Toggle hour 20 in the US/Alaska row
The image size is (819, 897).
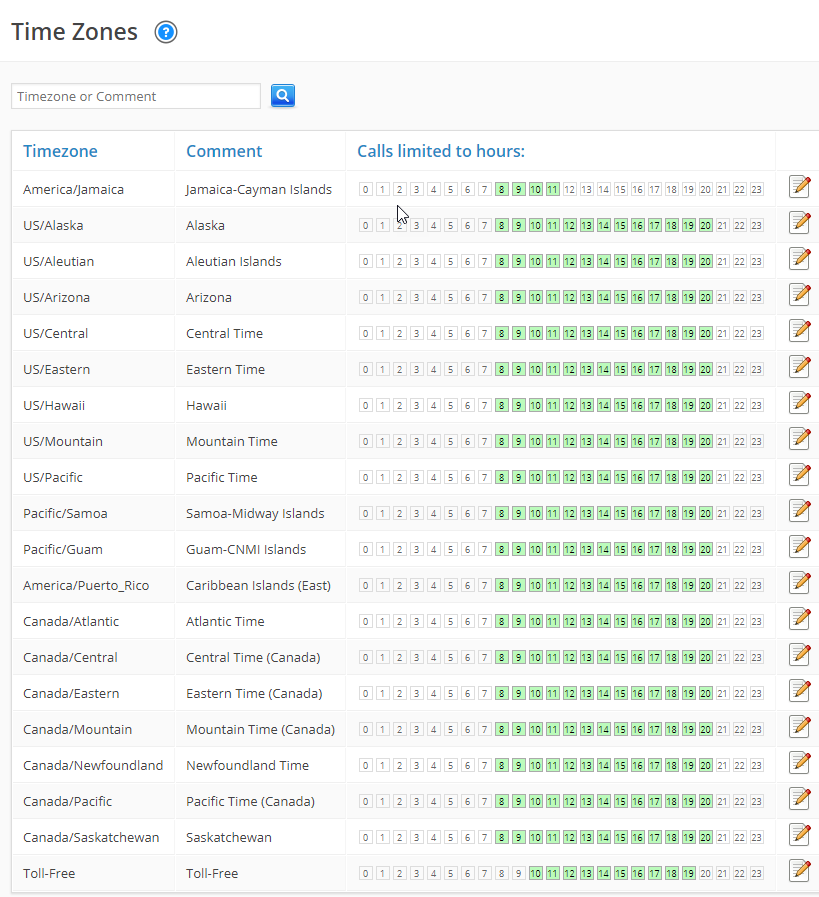pos(706,225)
